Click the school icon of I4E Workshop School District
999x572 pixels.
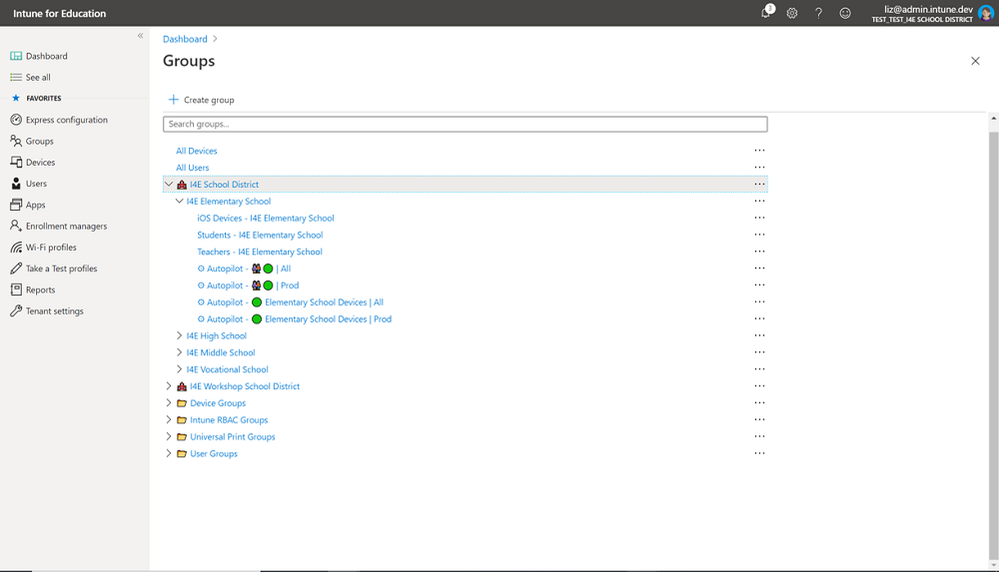[182, 386]
